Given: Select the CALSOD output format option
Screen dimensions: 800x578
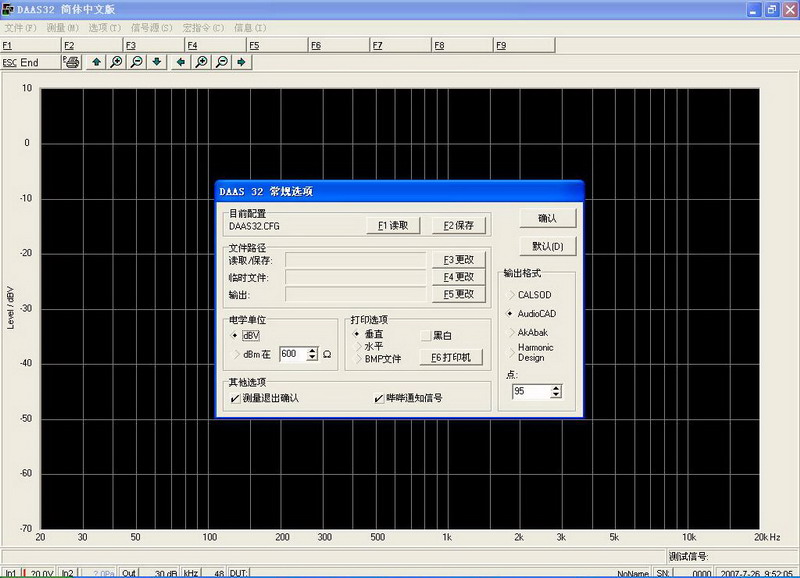Looking at the screenshot, I should tap(510, 295).
